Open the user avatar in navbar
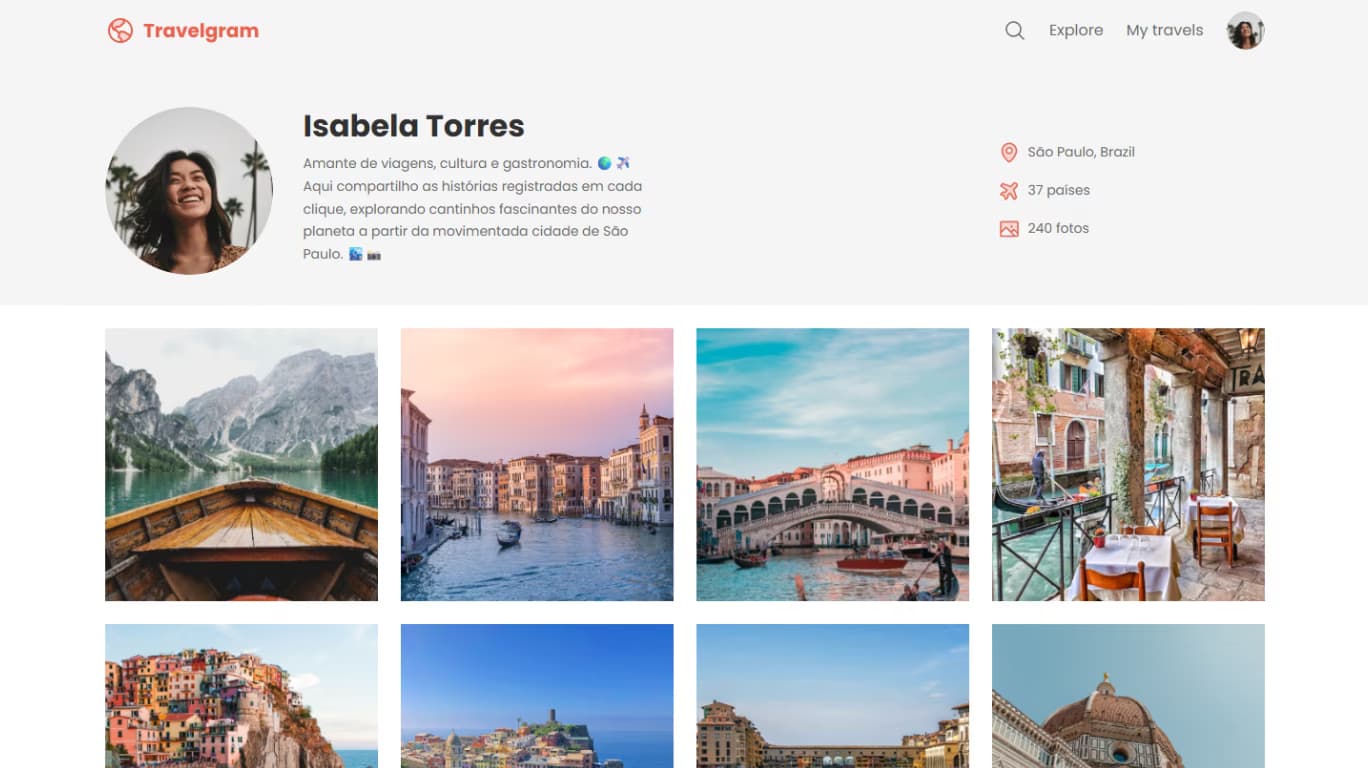This screenshot has height=768, width=1368. [1245, 31]
